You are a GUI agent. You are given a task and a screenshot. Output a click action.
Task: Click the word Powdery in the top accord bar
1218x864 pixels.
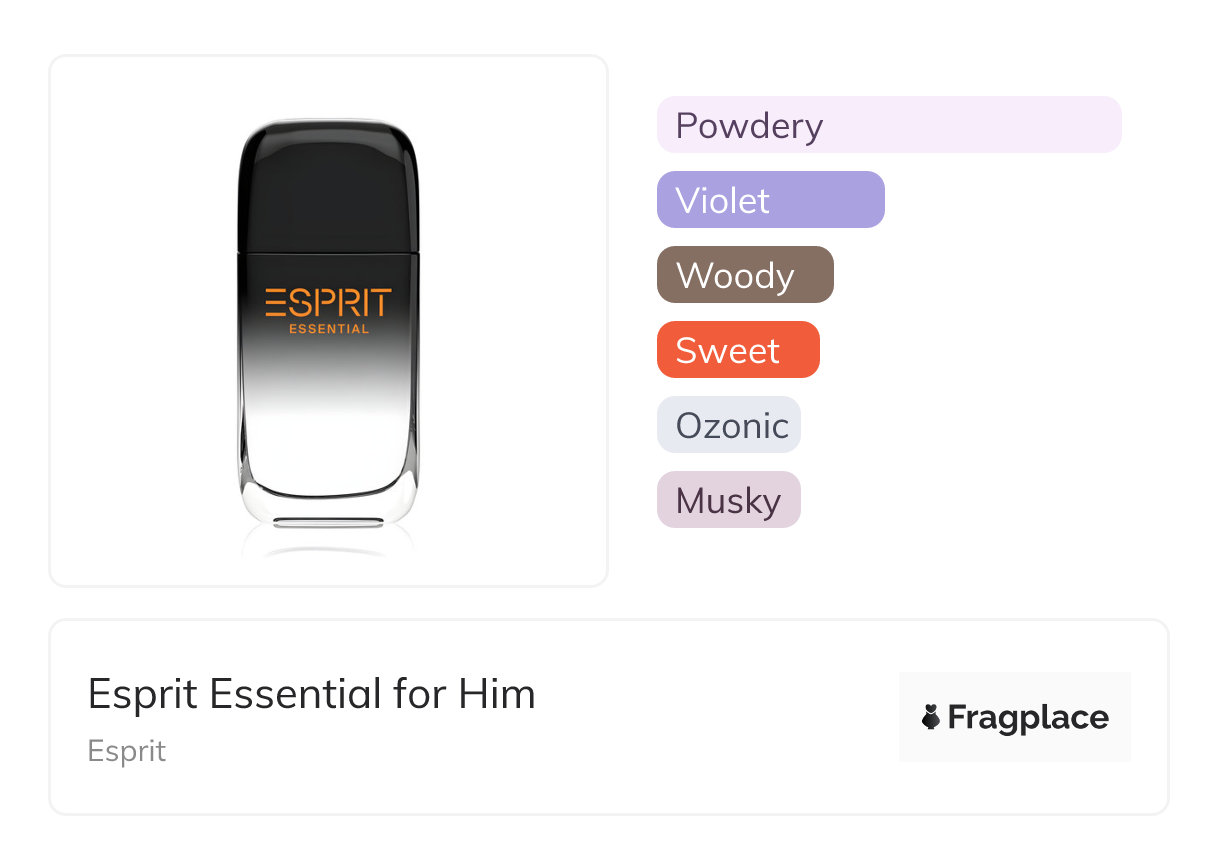[x=749, y=126]
